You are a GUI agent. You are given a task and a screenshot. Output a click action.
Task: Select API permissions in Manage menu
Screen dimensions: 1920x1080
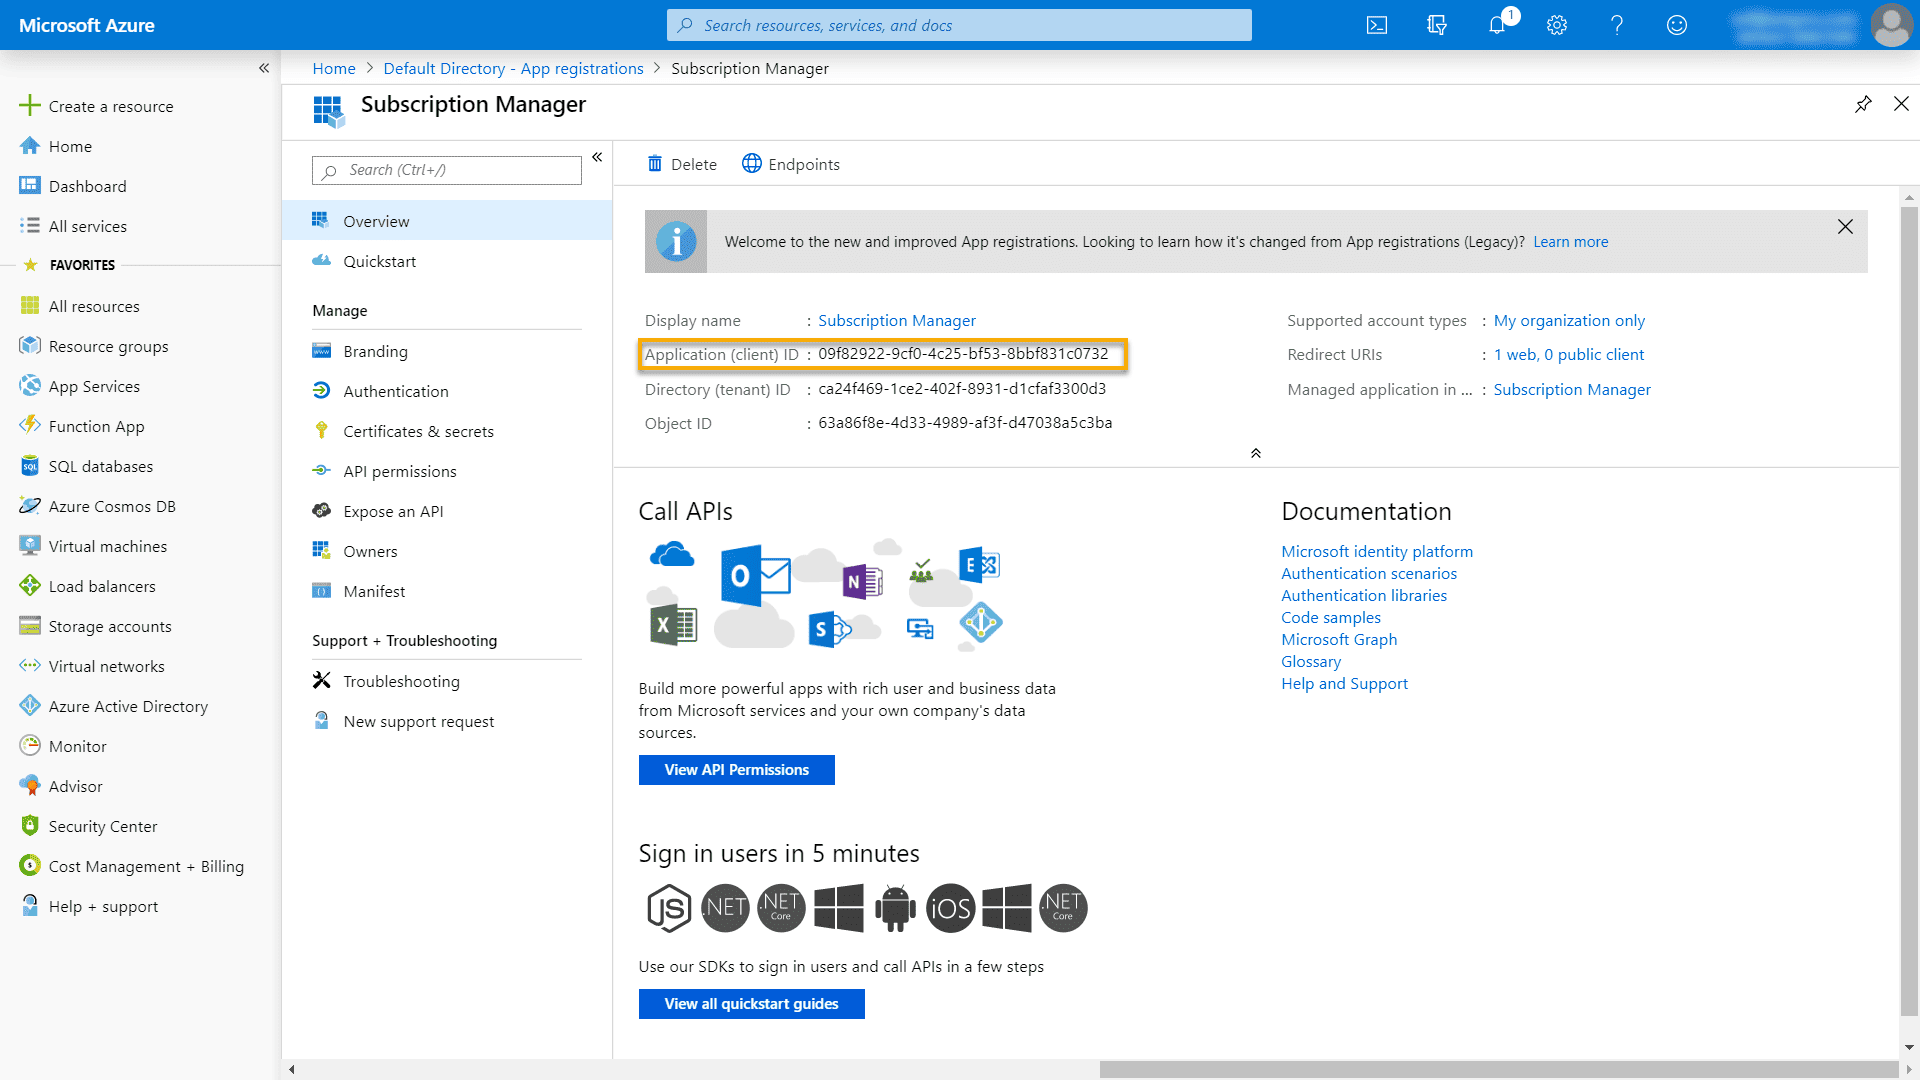click(399, 471)
